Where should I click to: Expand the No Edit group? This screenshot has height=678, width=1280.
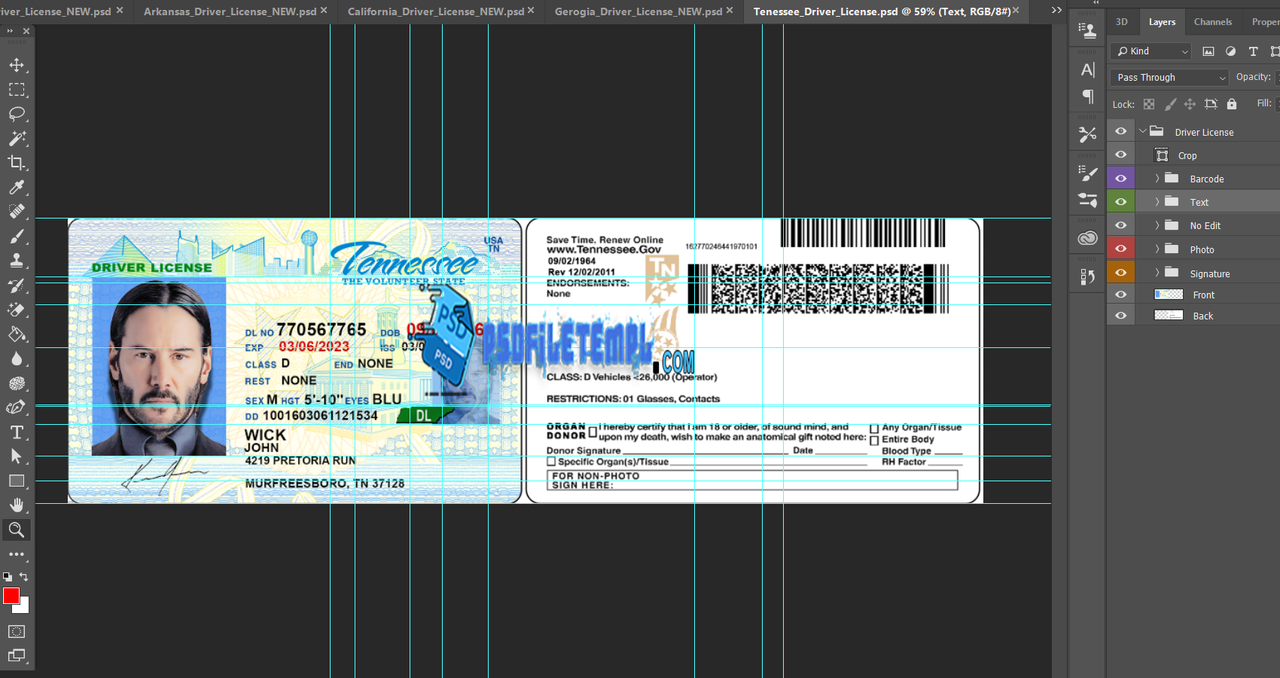tap(1157, 226)
